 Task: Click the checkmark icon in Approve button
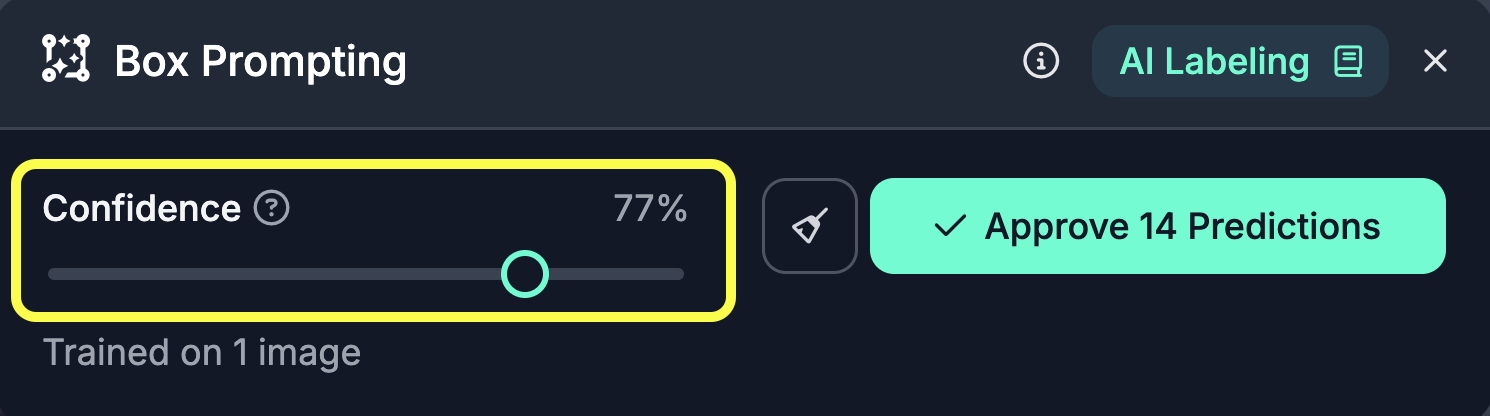click(x=948, y=226)
